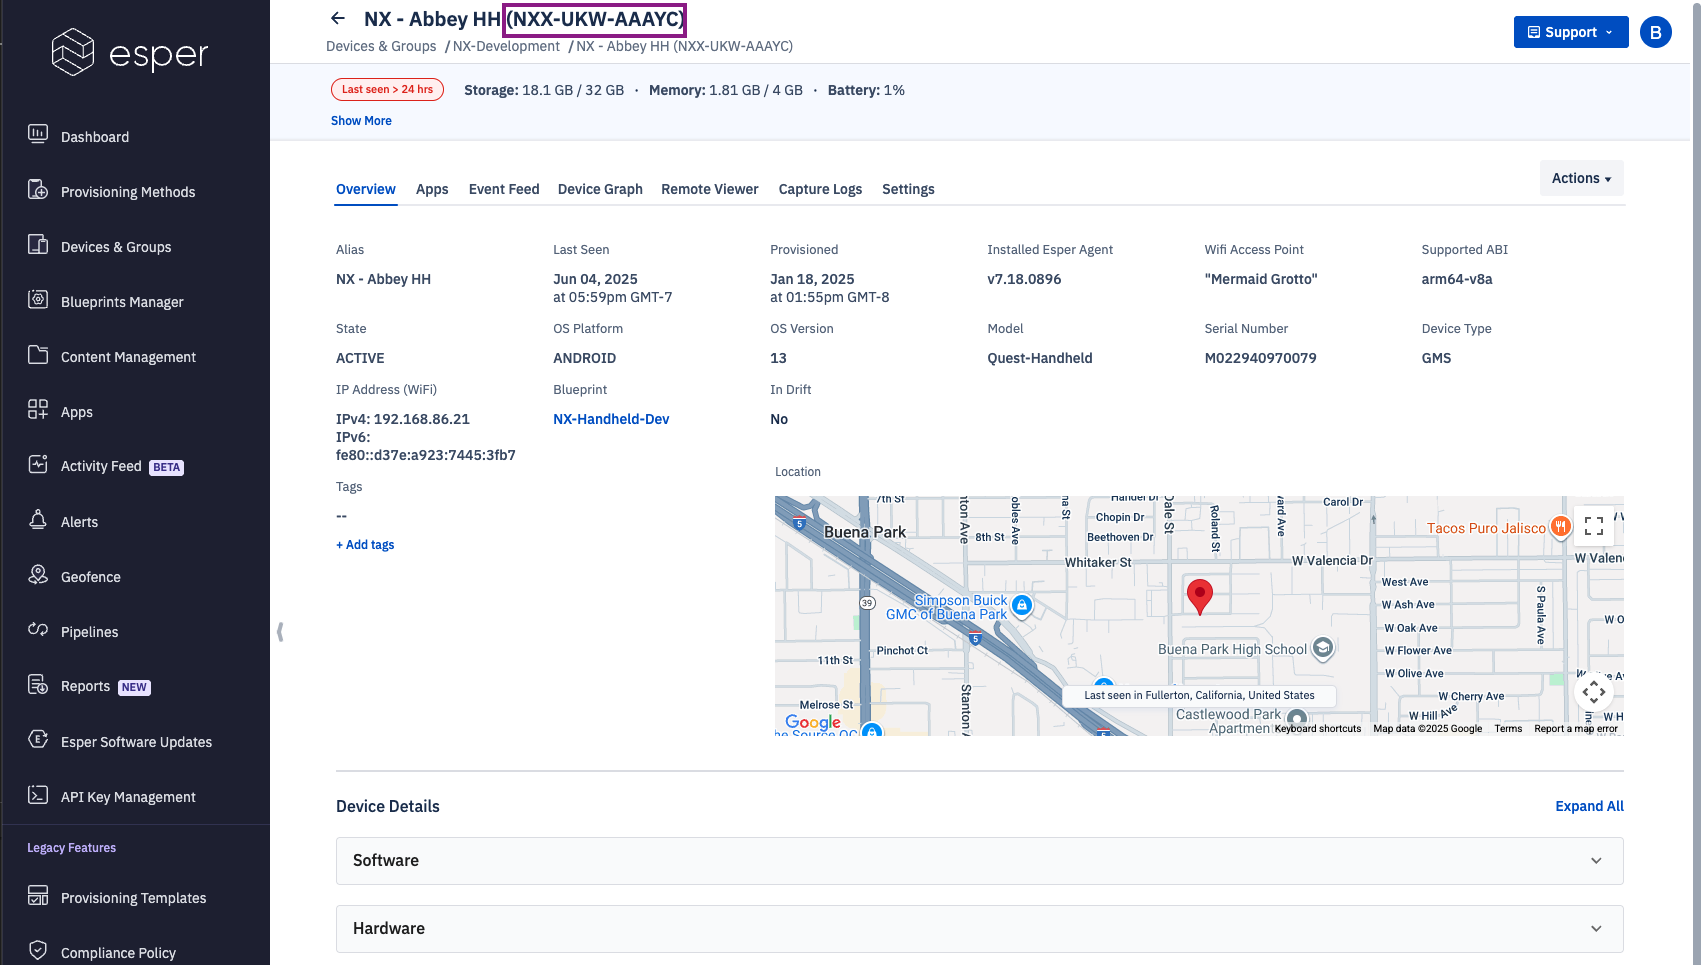Click the user avatar B icon
Screen dimensions: 1703x965
(x=1655, y=32)
